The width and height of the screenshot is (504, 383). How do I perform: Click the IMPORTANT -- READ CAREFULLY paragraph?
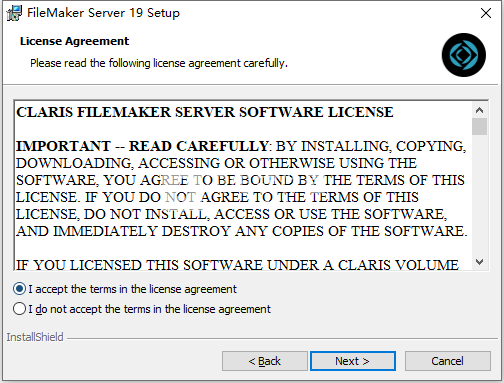tap(242, 189)
